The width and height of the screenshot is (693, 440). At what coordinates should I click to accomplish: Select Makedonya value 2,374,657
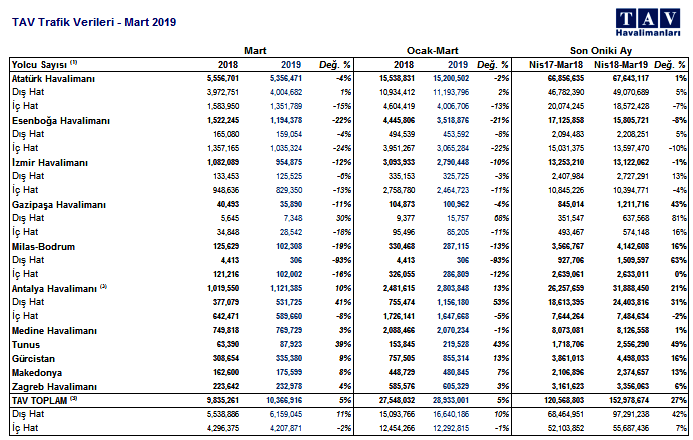point(633,372)
